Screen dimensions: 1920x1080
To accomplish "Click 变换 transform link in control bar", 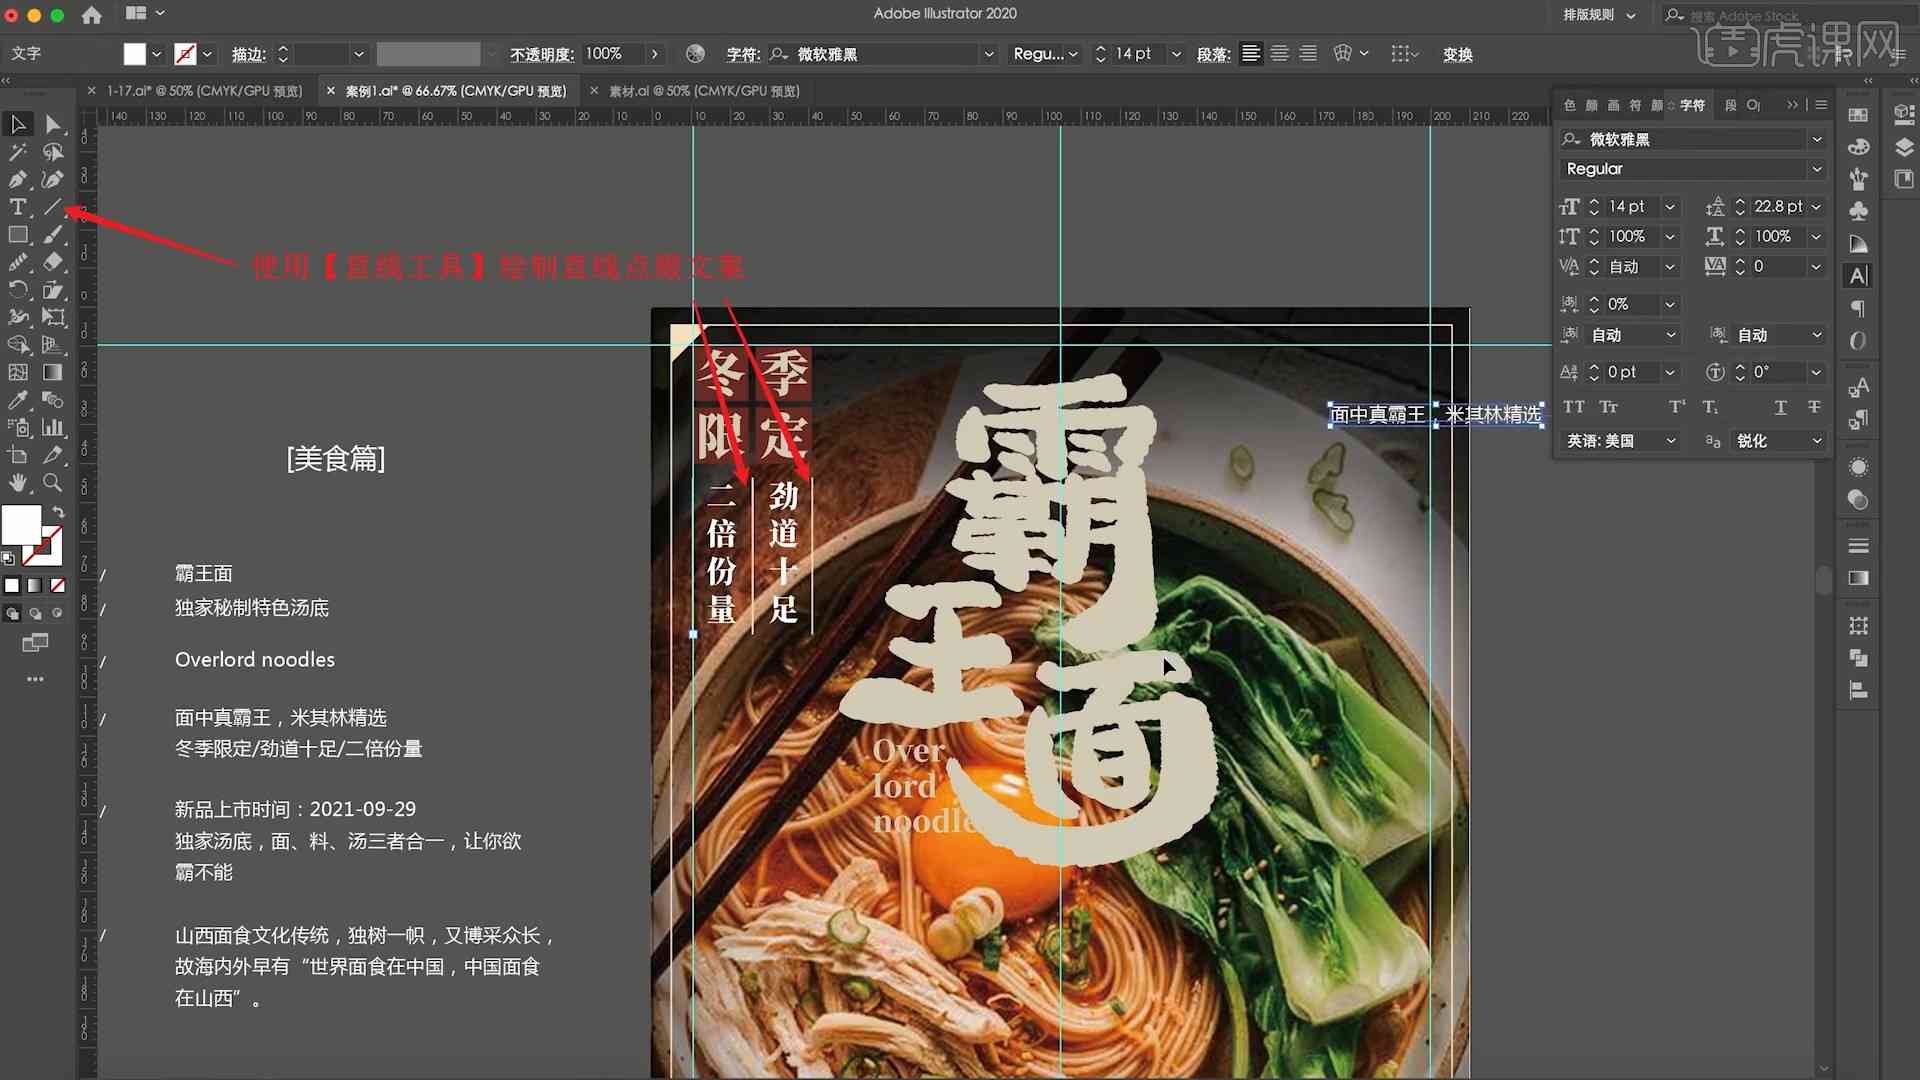I will [1457, 54].
